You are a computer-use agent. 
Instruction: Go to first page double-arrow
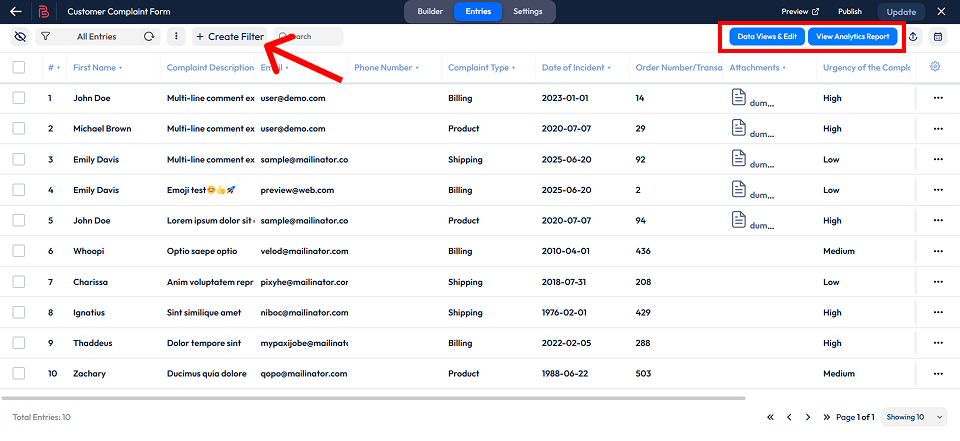coord(770,417)
